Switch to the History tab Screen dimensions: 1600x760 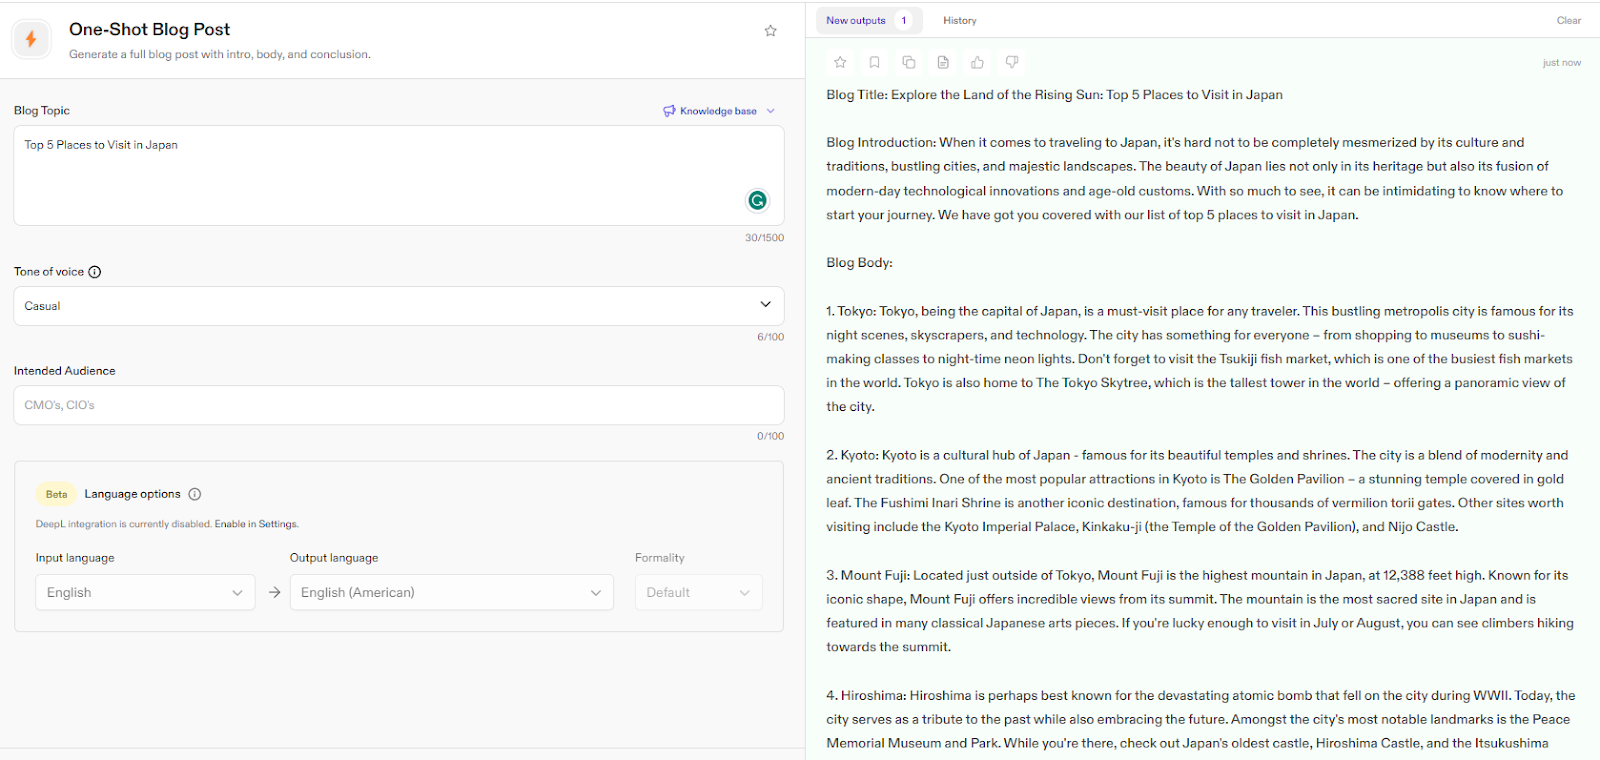click(x=960, y=20)
